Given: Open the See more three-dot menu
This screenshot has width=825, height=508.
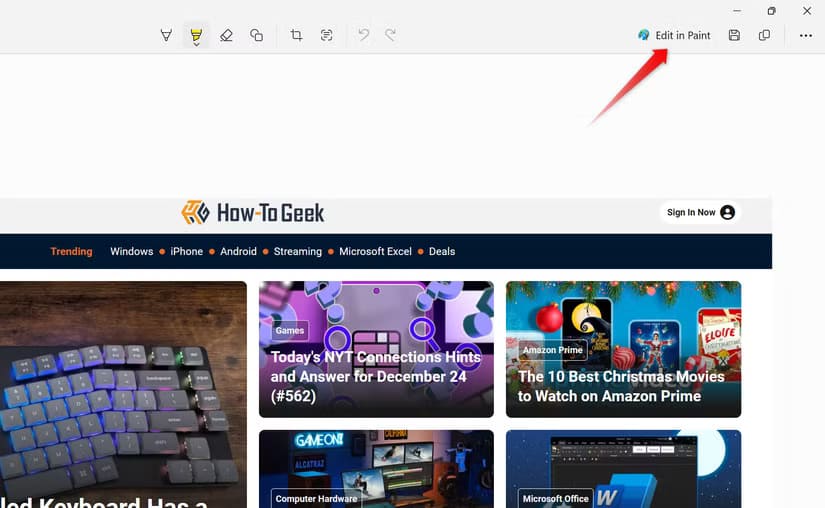Looking at the screenshot, I should [806, 36].
